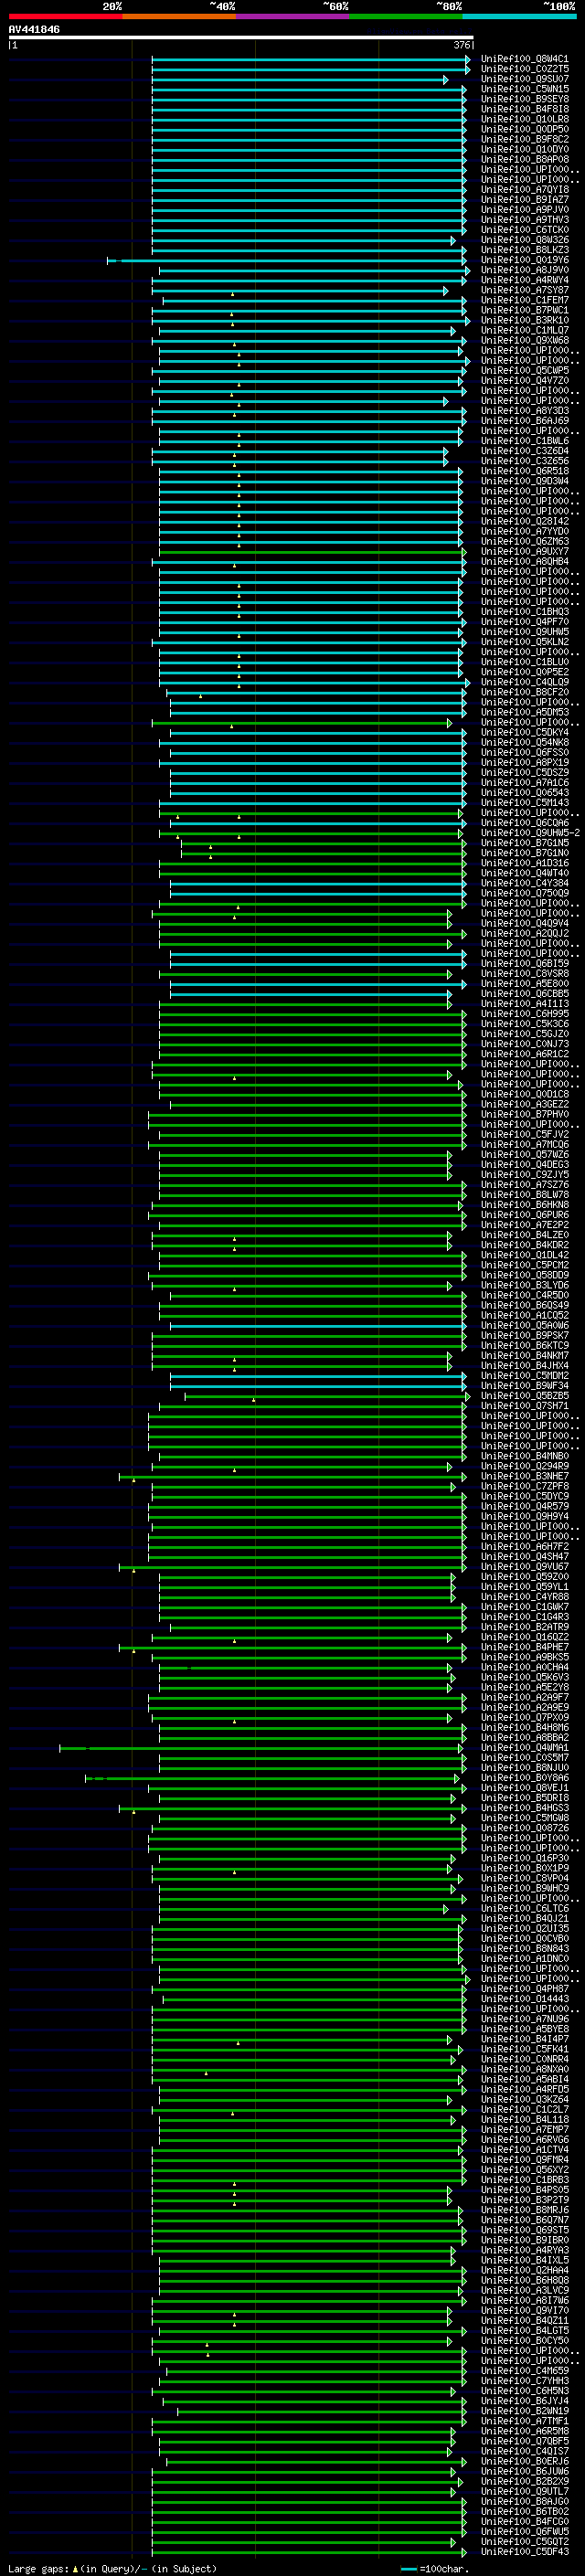585x2576 pixels.
Task: Select the UniRef100_Q57WZ6 label
Action: (524, 1155)
